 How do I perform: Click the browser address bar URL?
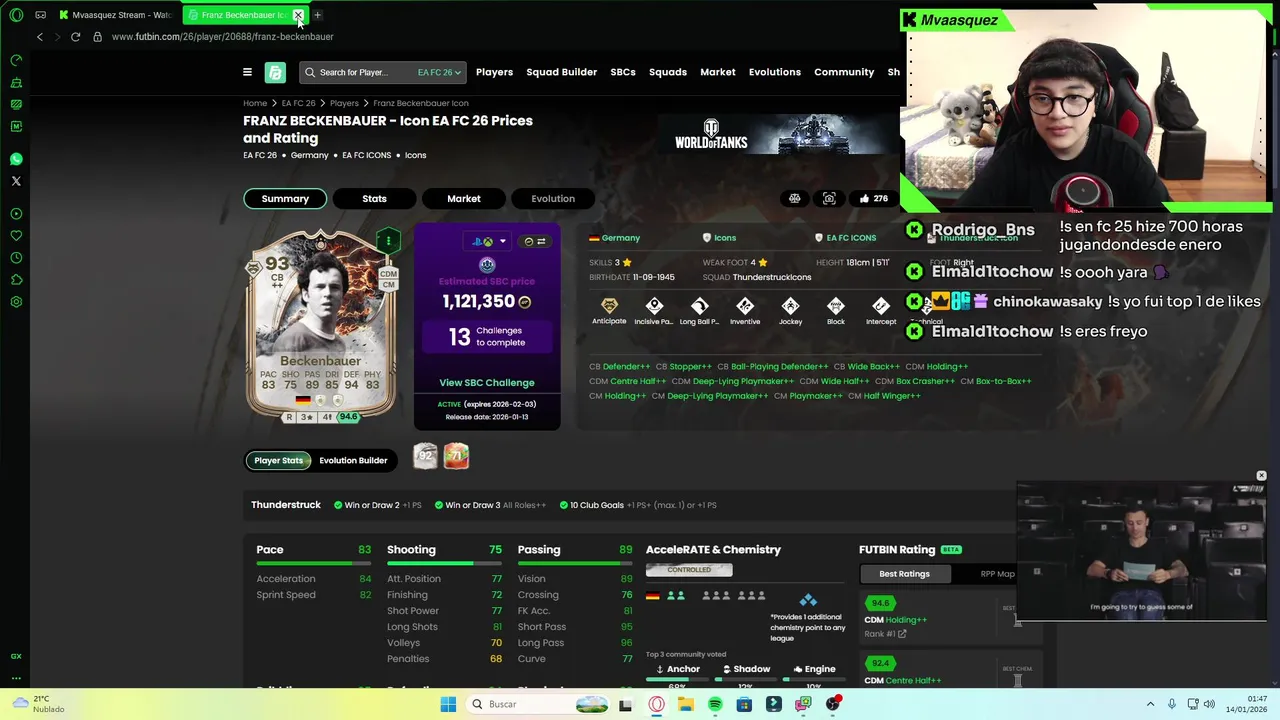click(222, 37)
